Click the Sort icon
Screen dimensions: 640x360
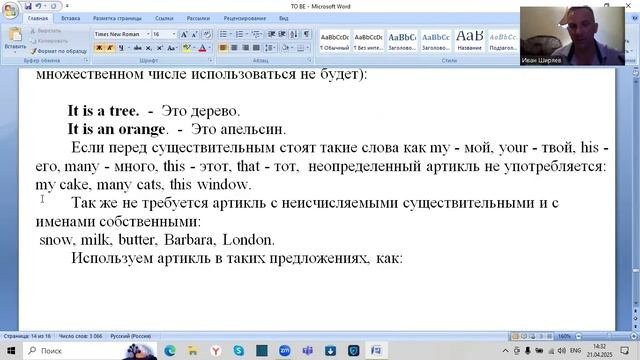(x=294, y=34)
